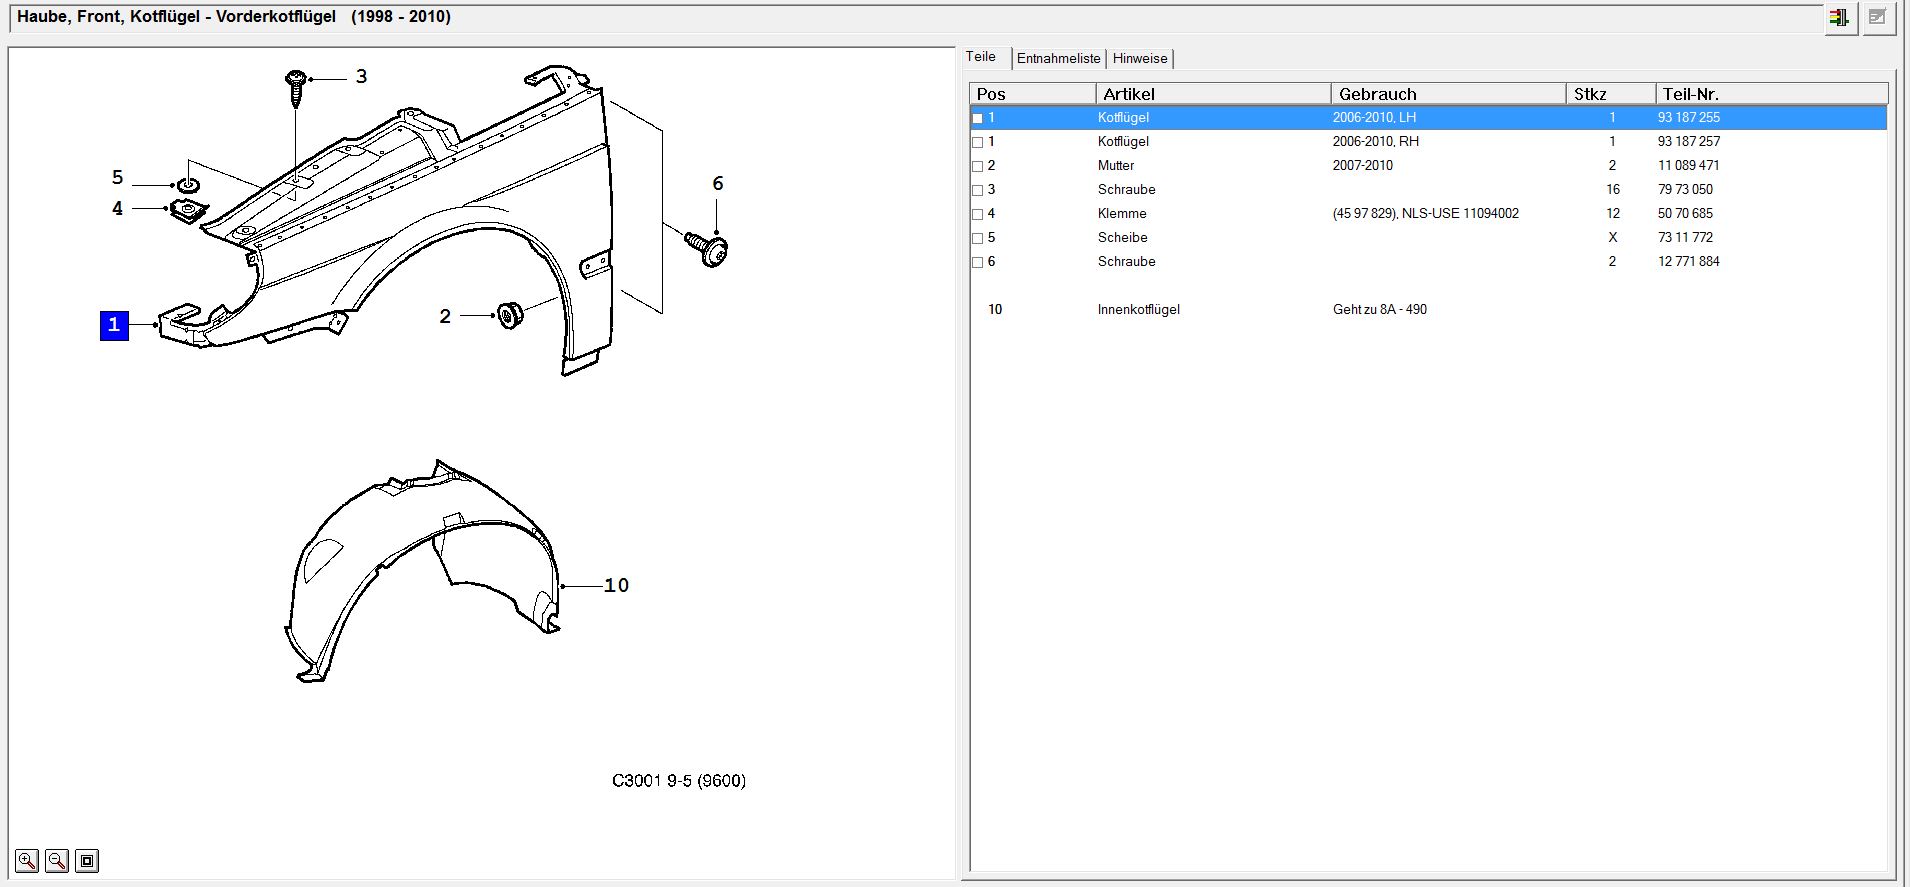Select part number 93 187 257
1911x887 pixels.
[1689, 141]
